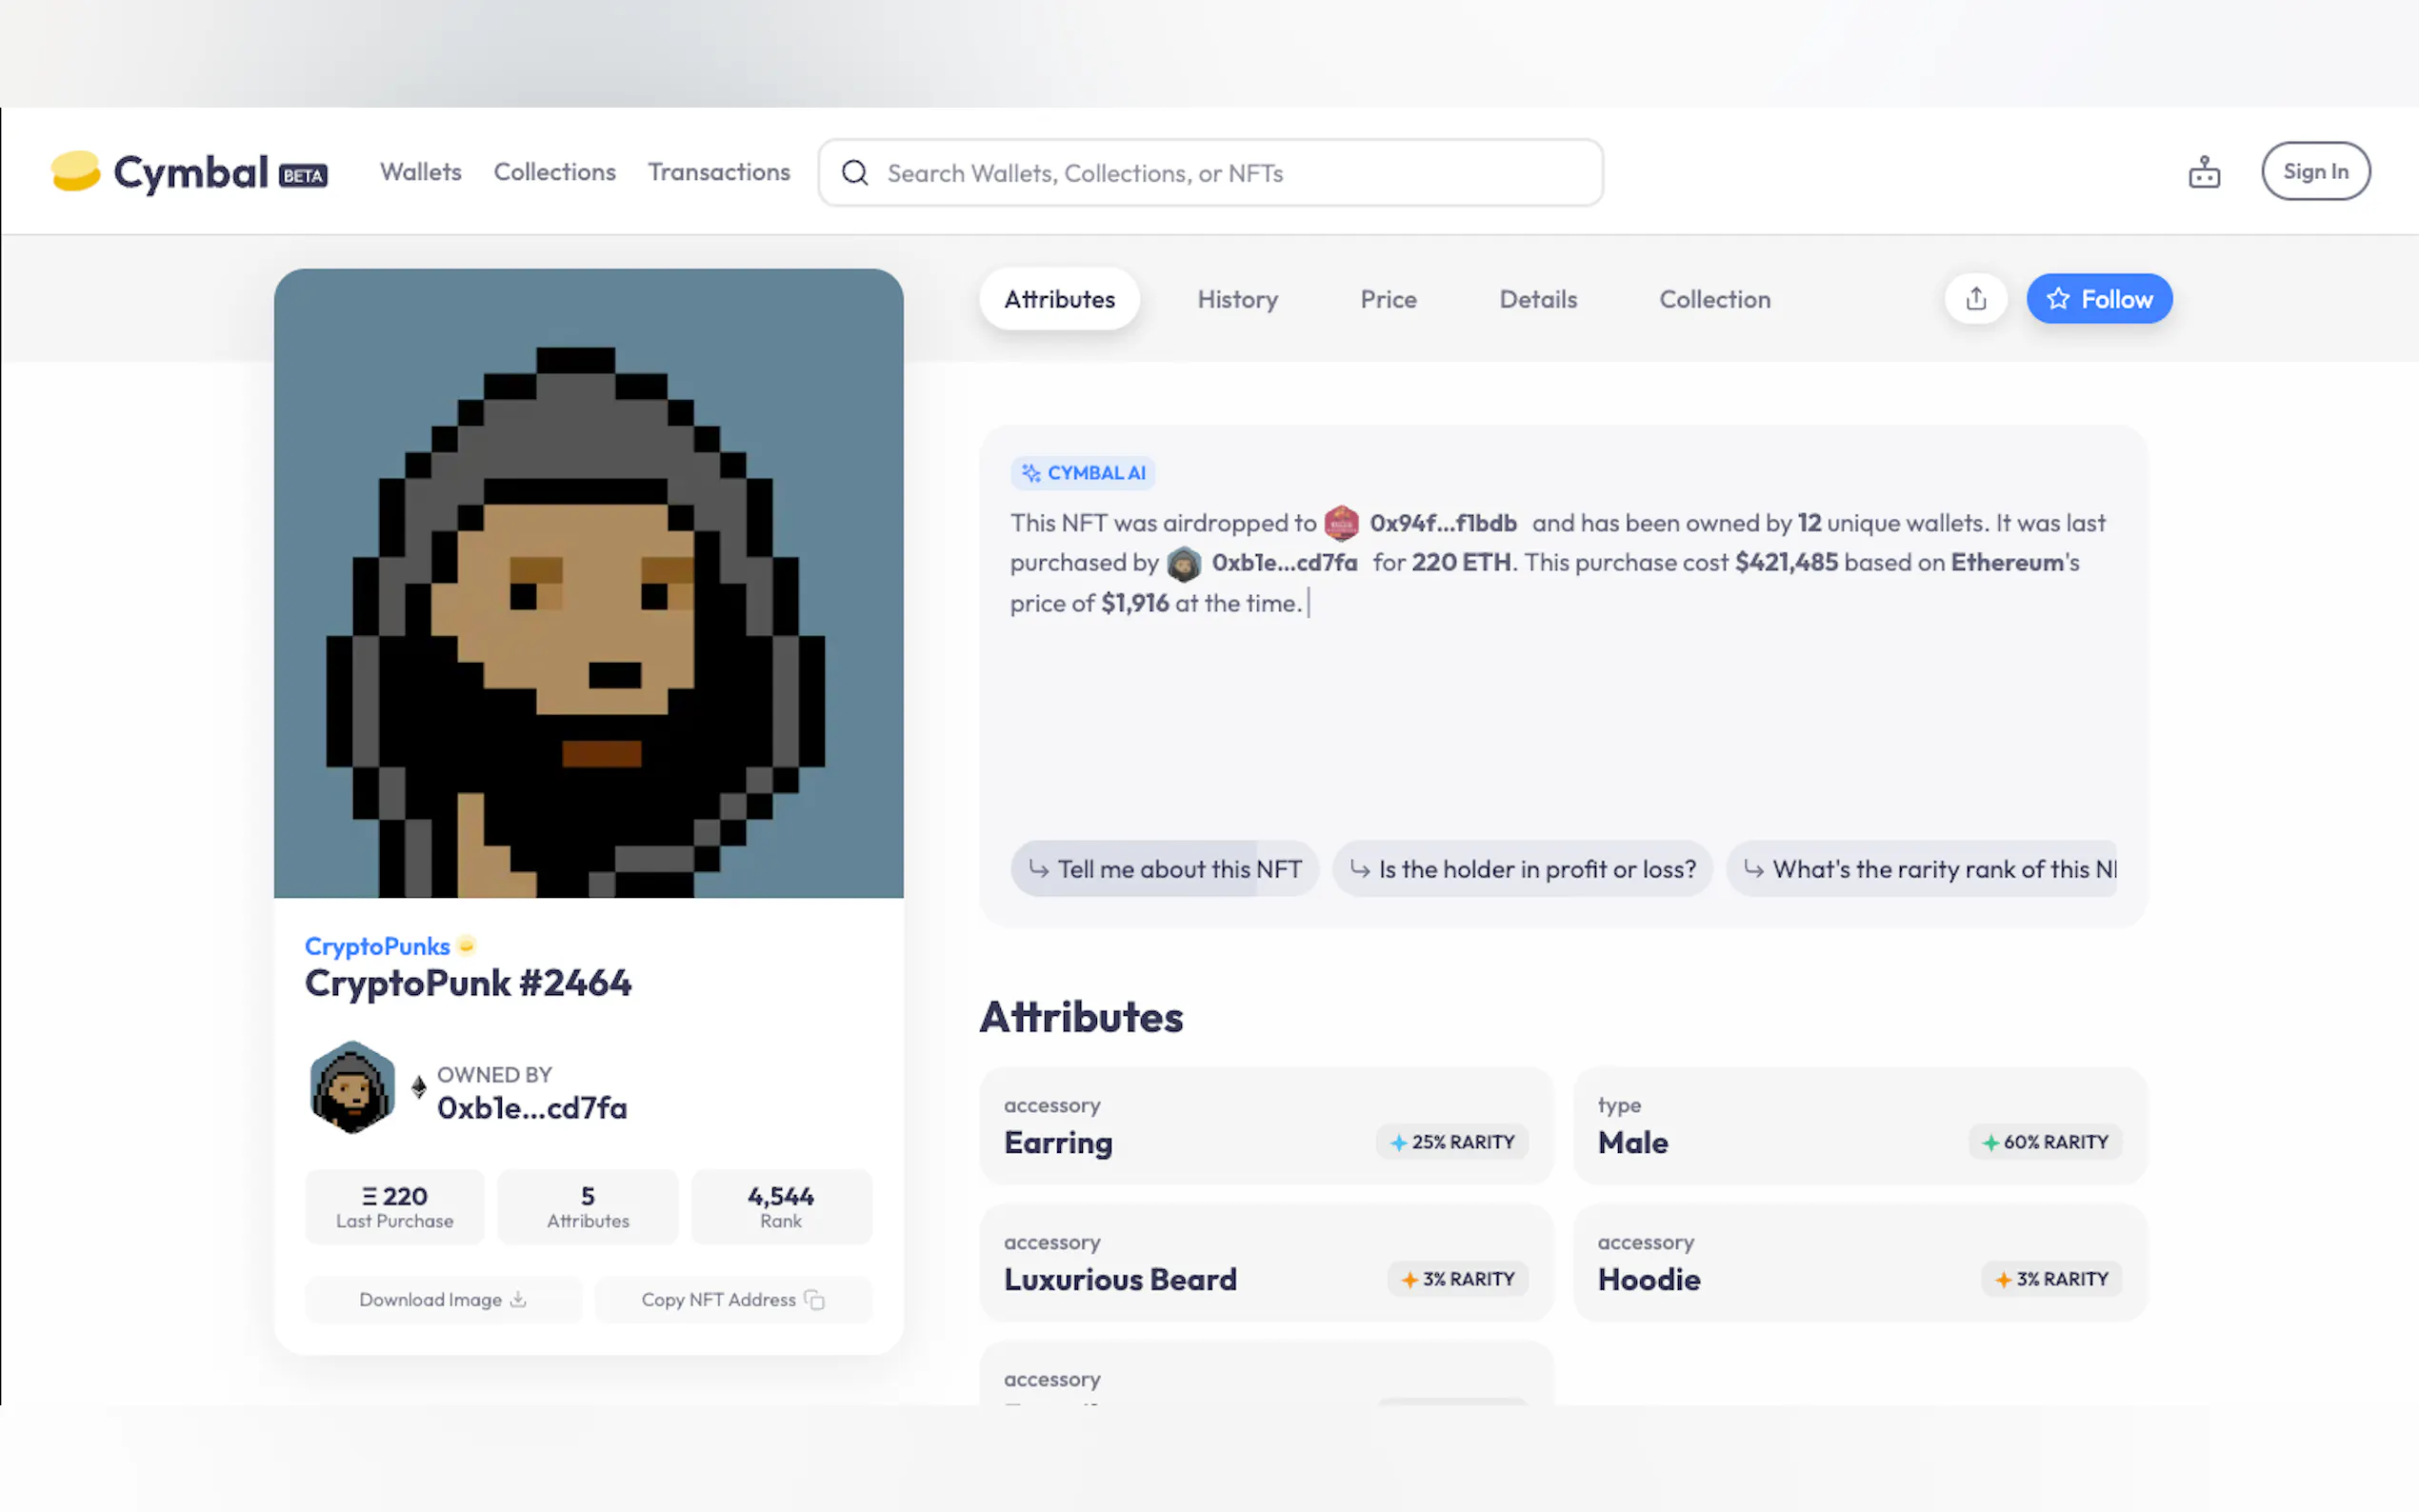Click Copy NFT Address button

733,1300
